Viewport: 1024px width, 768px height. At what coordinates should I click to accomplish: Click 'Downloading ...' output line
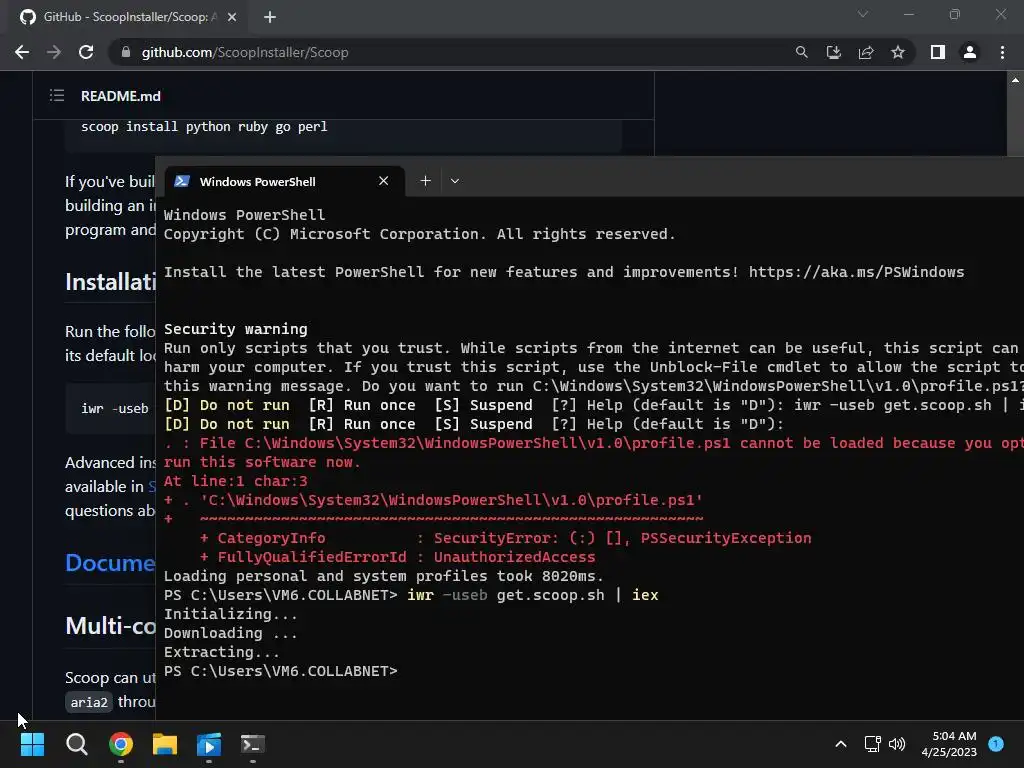[x=231, y=633]
